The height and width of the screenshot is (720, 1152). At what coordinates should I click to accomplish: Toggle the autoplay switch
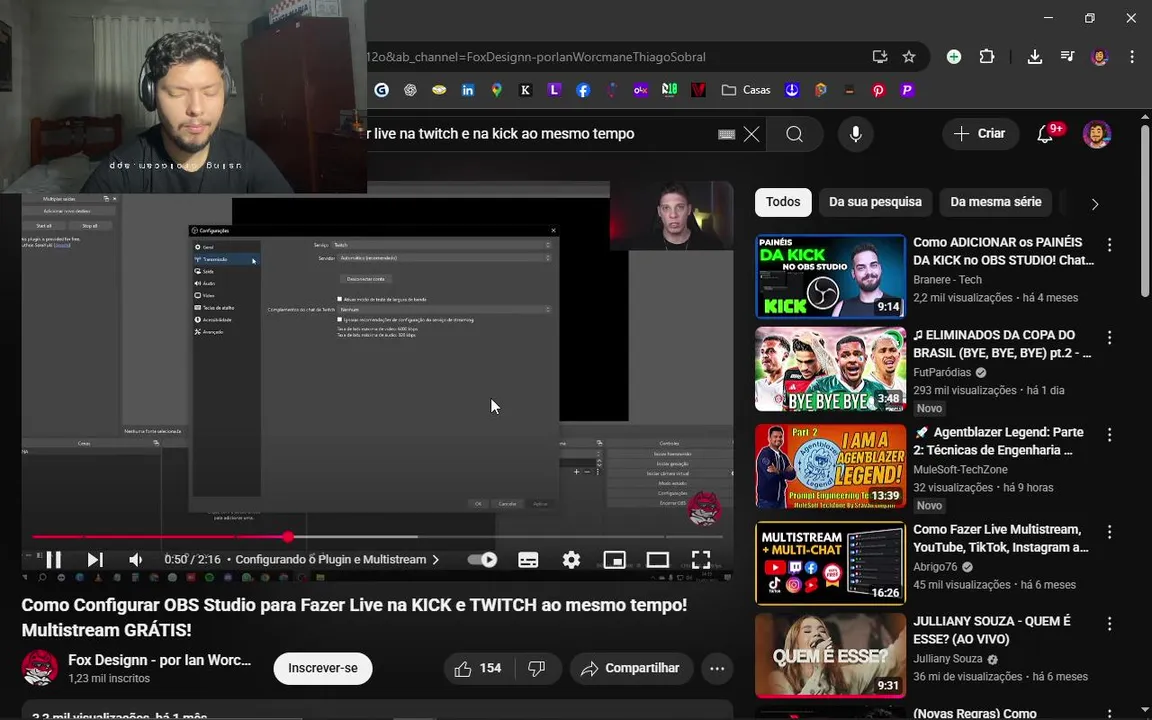tap(483, 560)
